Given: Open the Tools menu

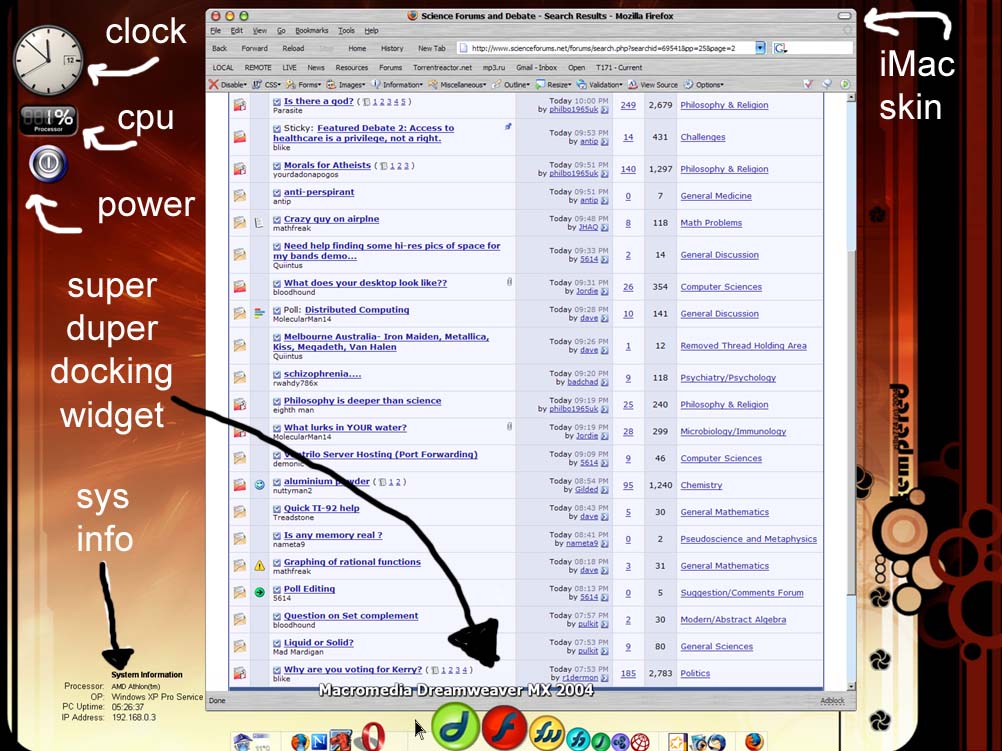Looking at the screenshot, I should 346,31.
